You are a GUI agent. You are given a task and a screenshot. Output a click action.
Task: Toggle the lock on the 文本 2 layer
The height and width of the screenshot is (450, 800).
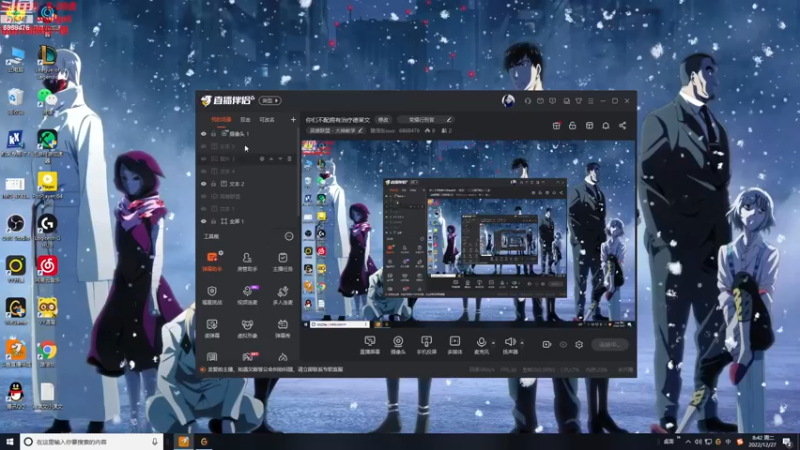coord(213,184)
